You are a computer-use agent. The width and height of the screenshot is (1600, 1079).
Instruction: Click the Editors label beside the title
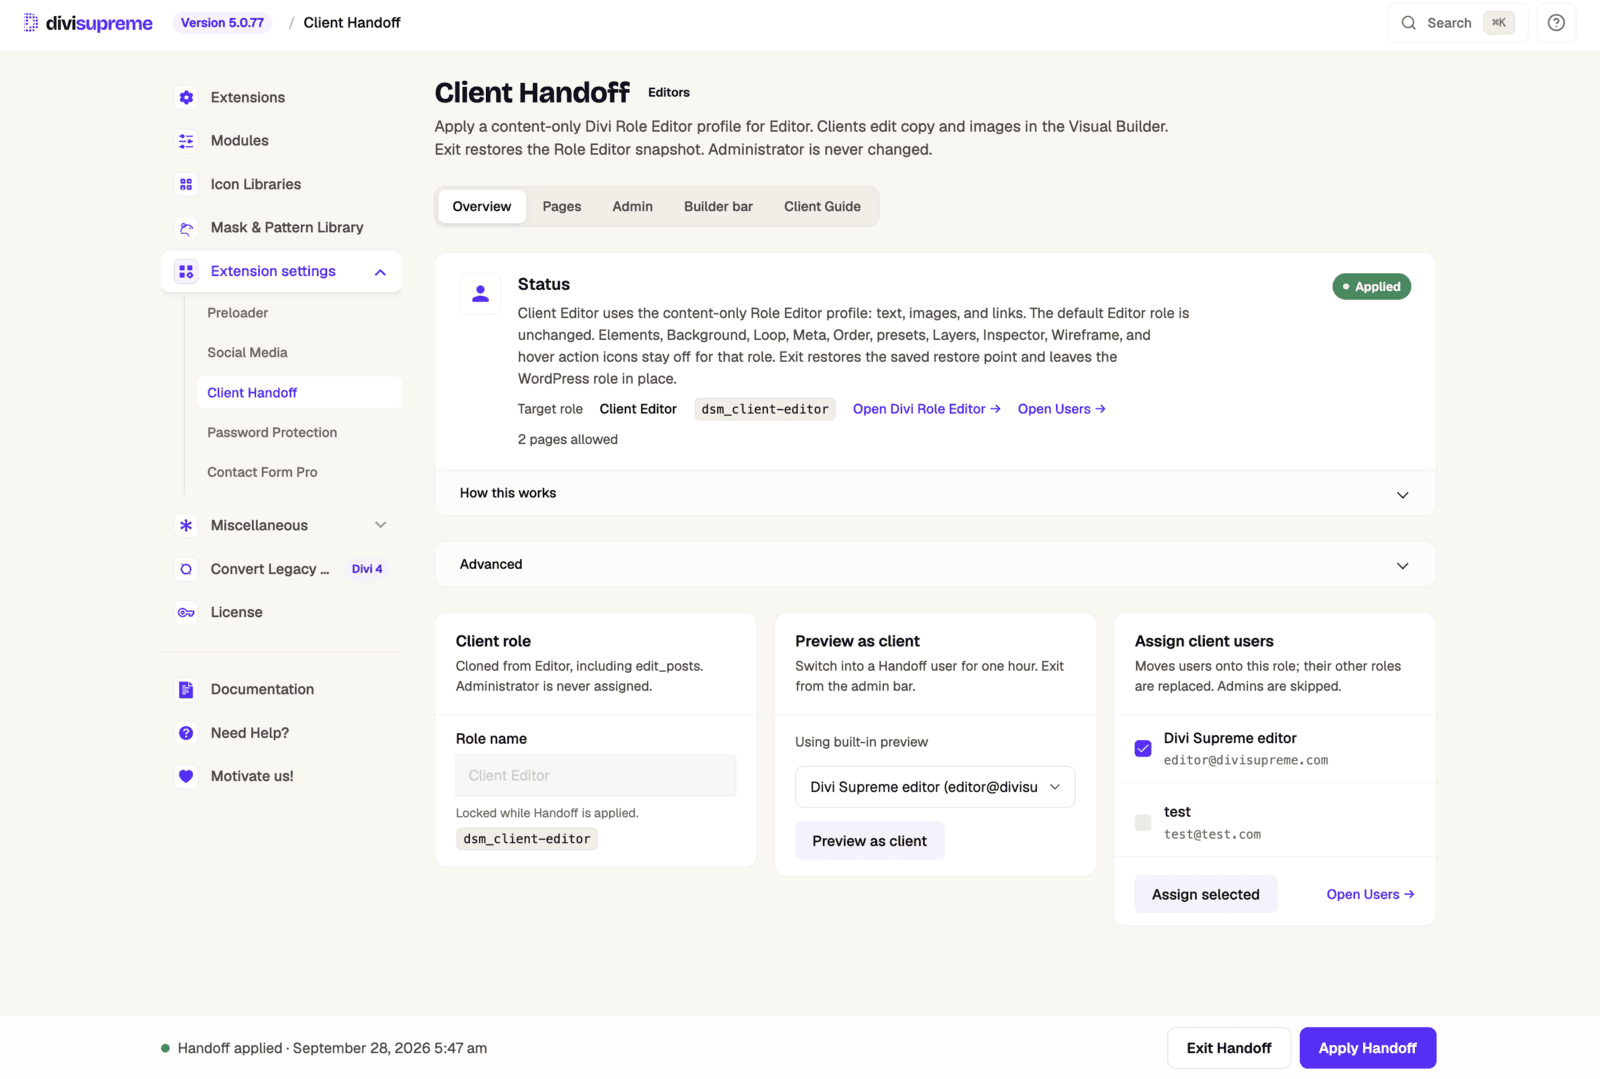(669, 92)
